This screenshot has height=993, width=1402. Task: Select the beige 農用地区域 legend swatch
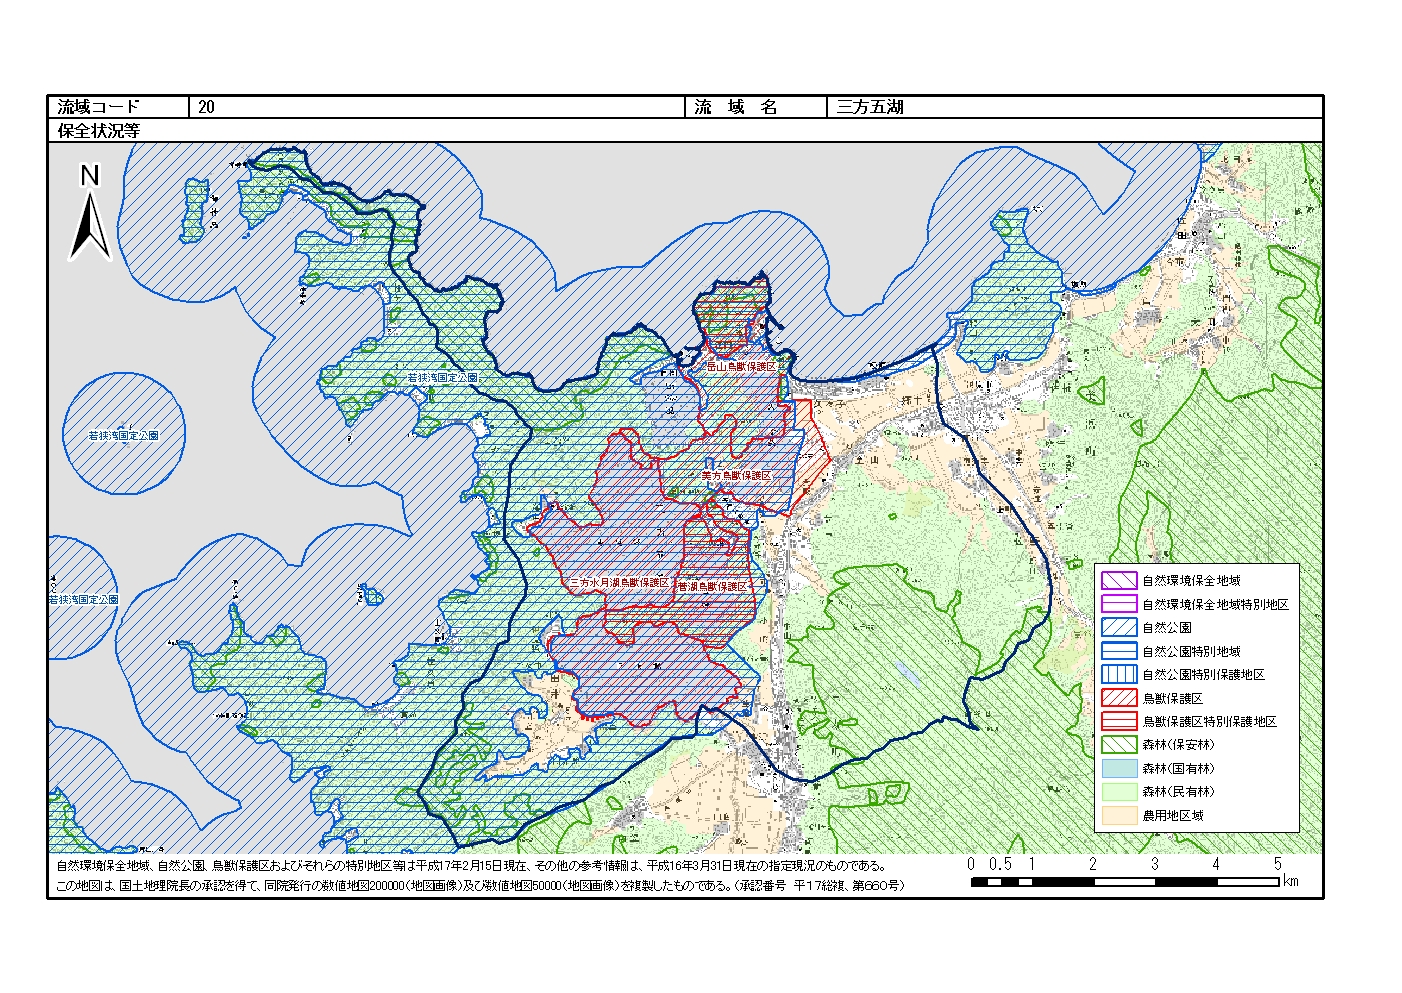(1119, 815)
